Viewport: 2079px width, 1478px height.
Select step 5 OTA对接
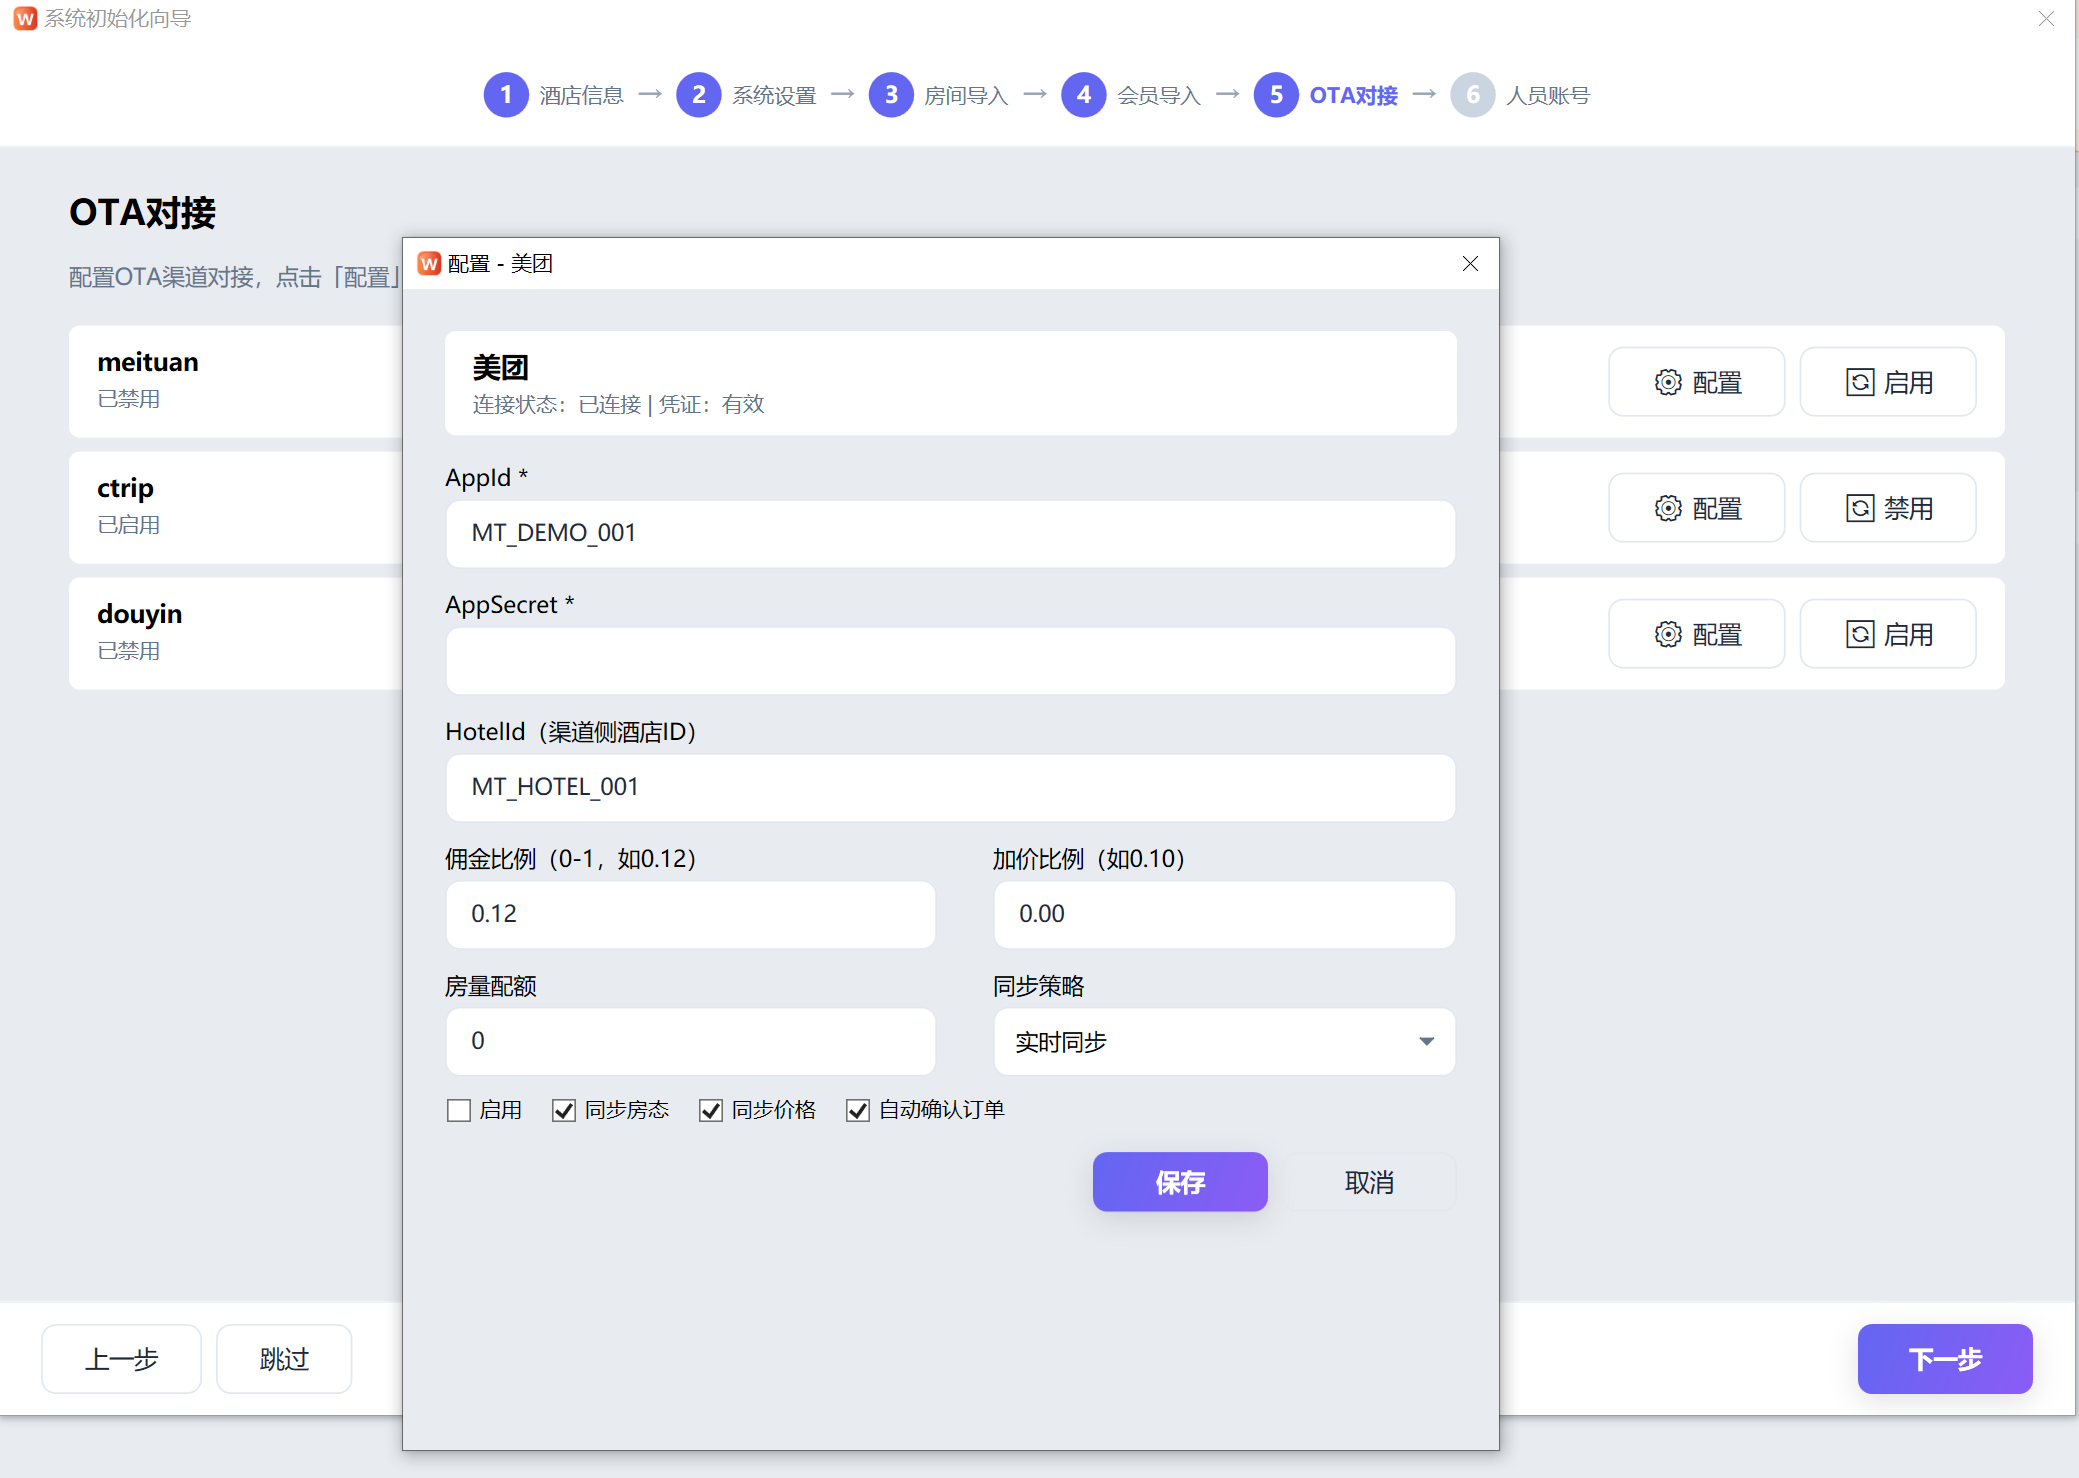coord(1326,95)
